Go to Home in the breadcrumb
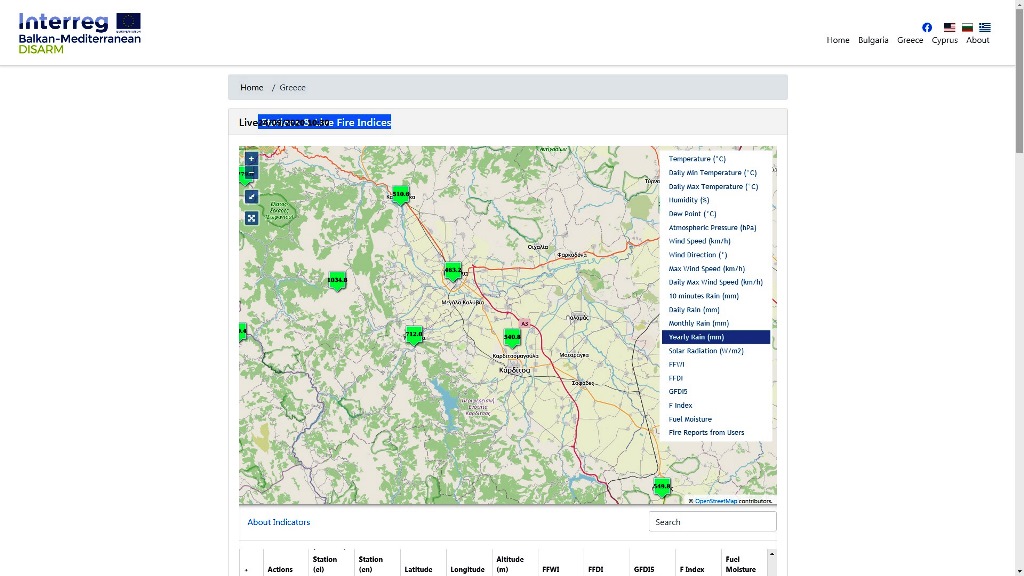The height and width of the screenshot is (576, 1024). pyautogui.click(x=251, y=88)
